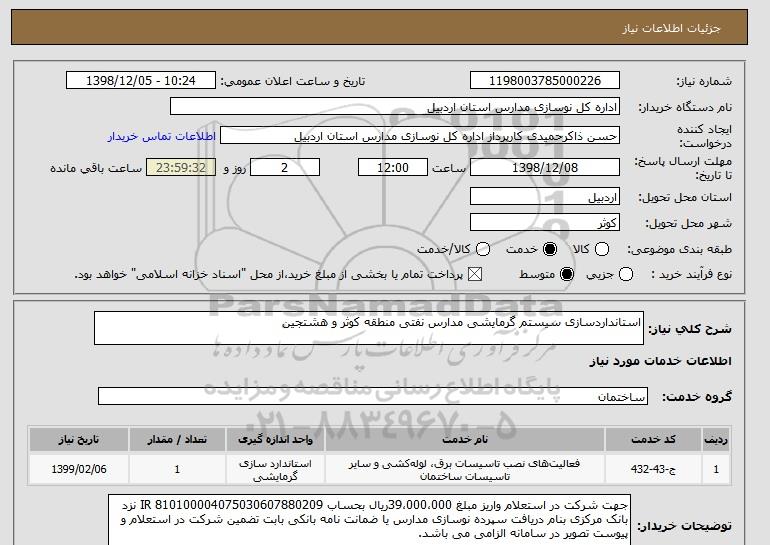Click the واحد اندازه گیری column header
Image resolution: width=770 pixels, height=545 pixels.
click(275, 439)
